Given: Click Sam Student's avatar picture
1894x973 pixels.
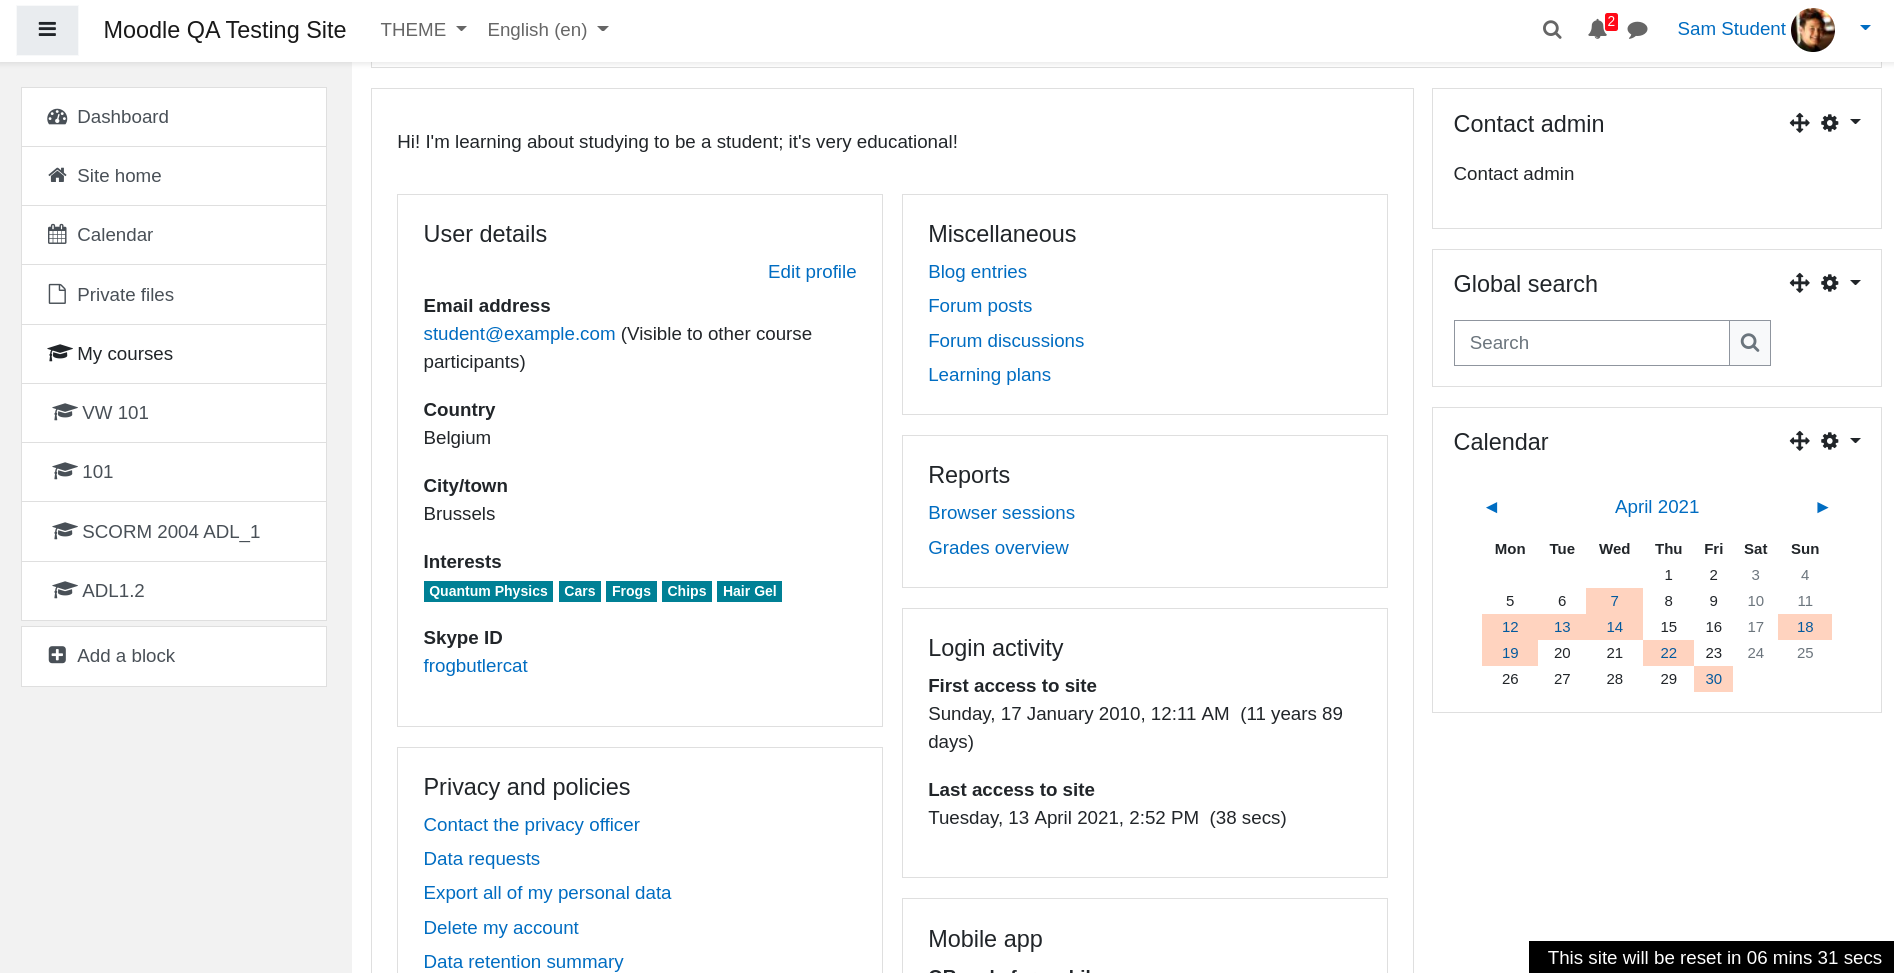Looking at the screenshot, I should click(1813, 30).
